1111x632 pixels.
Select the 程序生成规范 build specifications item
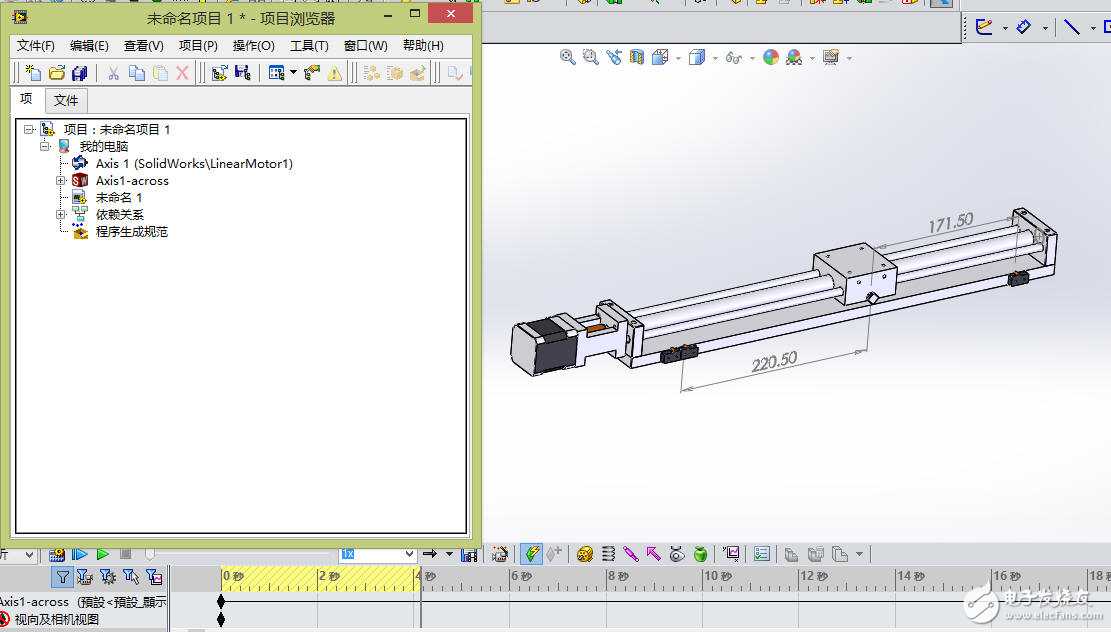click(x=131, y=232)
